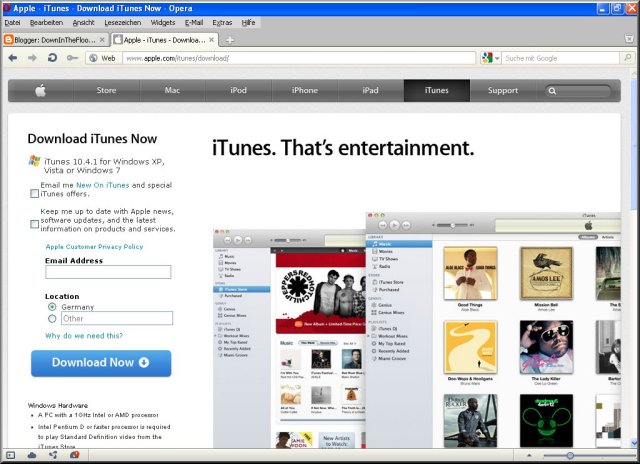Image resolution: width=640 pixels, height=464 pixels.
Task: Click the Email Address input field
Action: coord(107,272)
